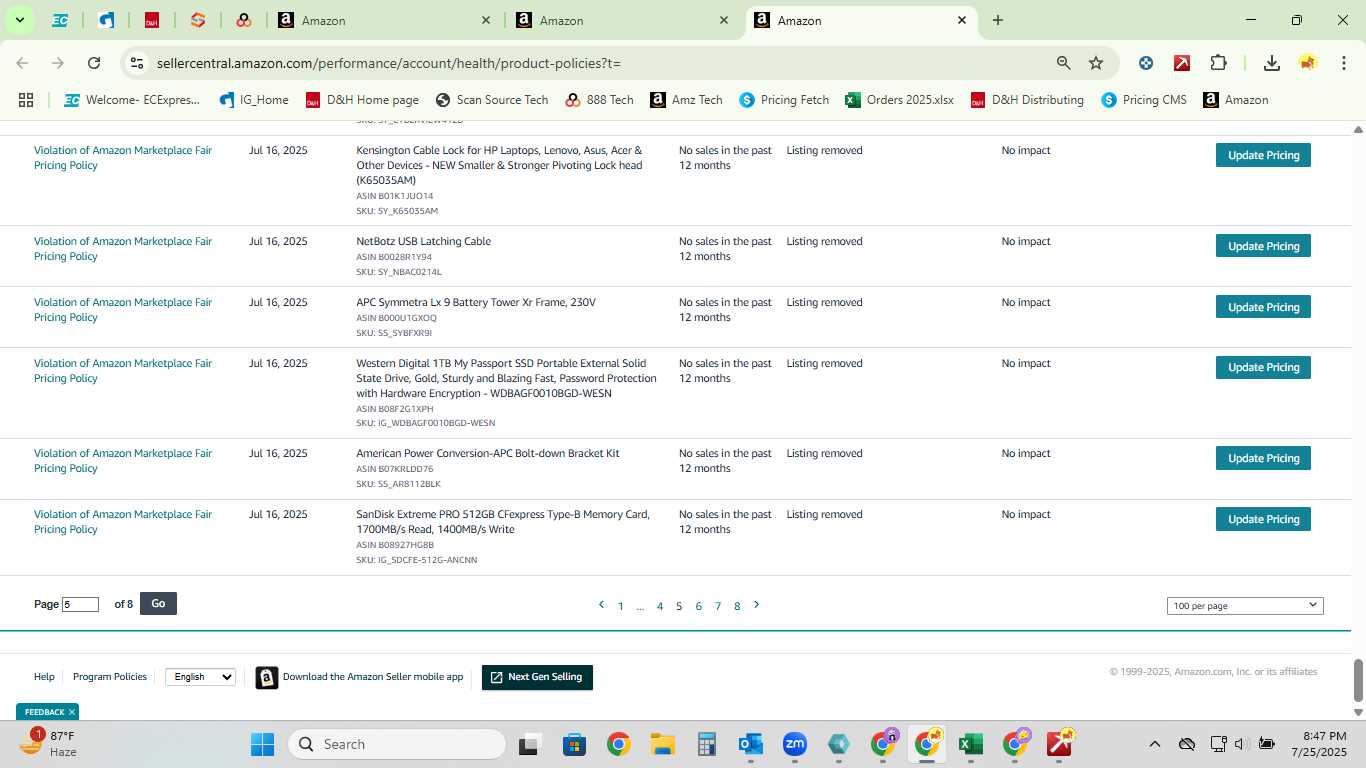Bookmark this page with star icon

tap(1096, 63)
